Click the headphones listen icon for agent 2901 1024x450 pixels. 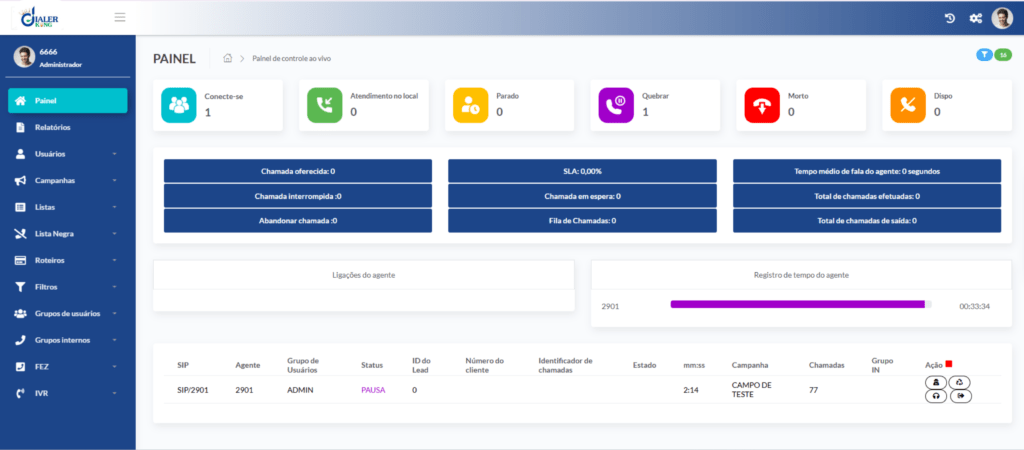click(x=937, y=396)
